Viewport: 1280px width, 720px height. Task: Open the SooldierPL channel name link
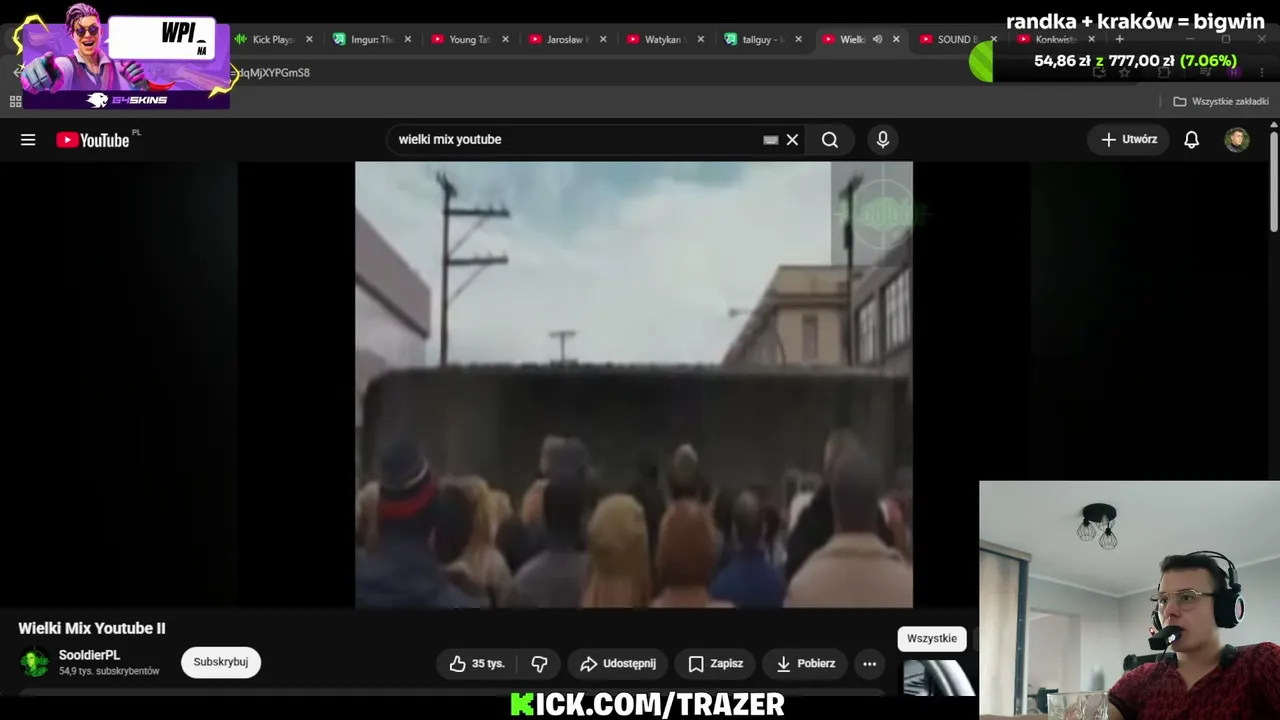[90, 655]
